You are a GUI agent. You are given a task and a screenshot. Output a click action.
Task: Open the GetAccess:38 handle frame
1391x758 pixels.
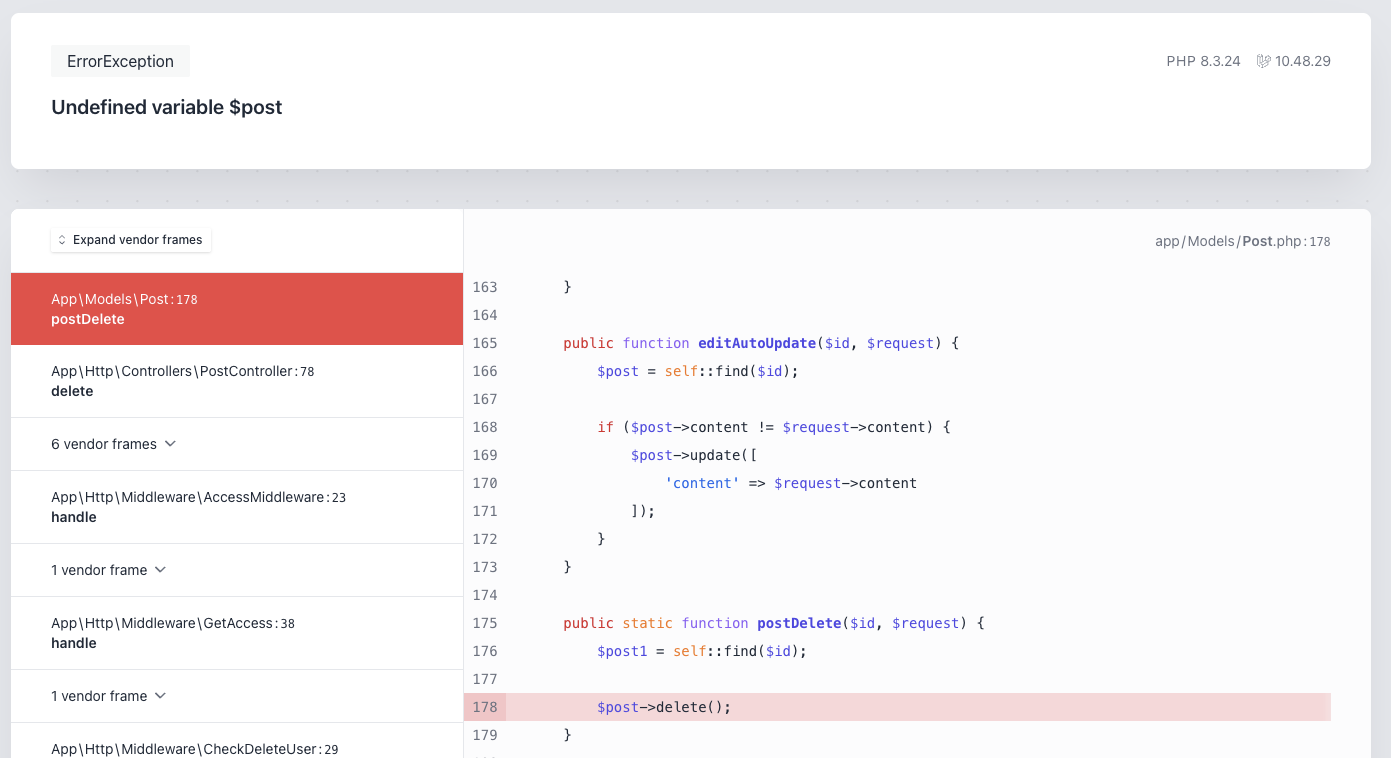[x=237, y=633]
